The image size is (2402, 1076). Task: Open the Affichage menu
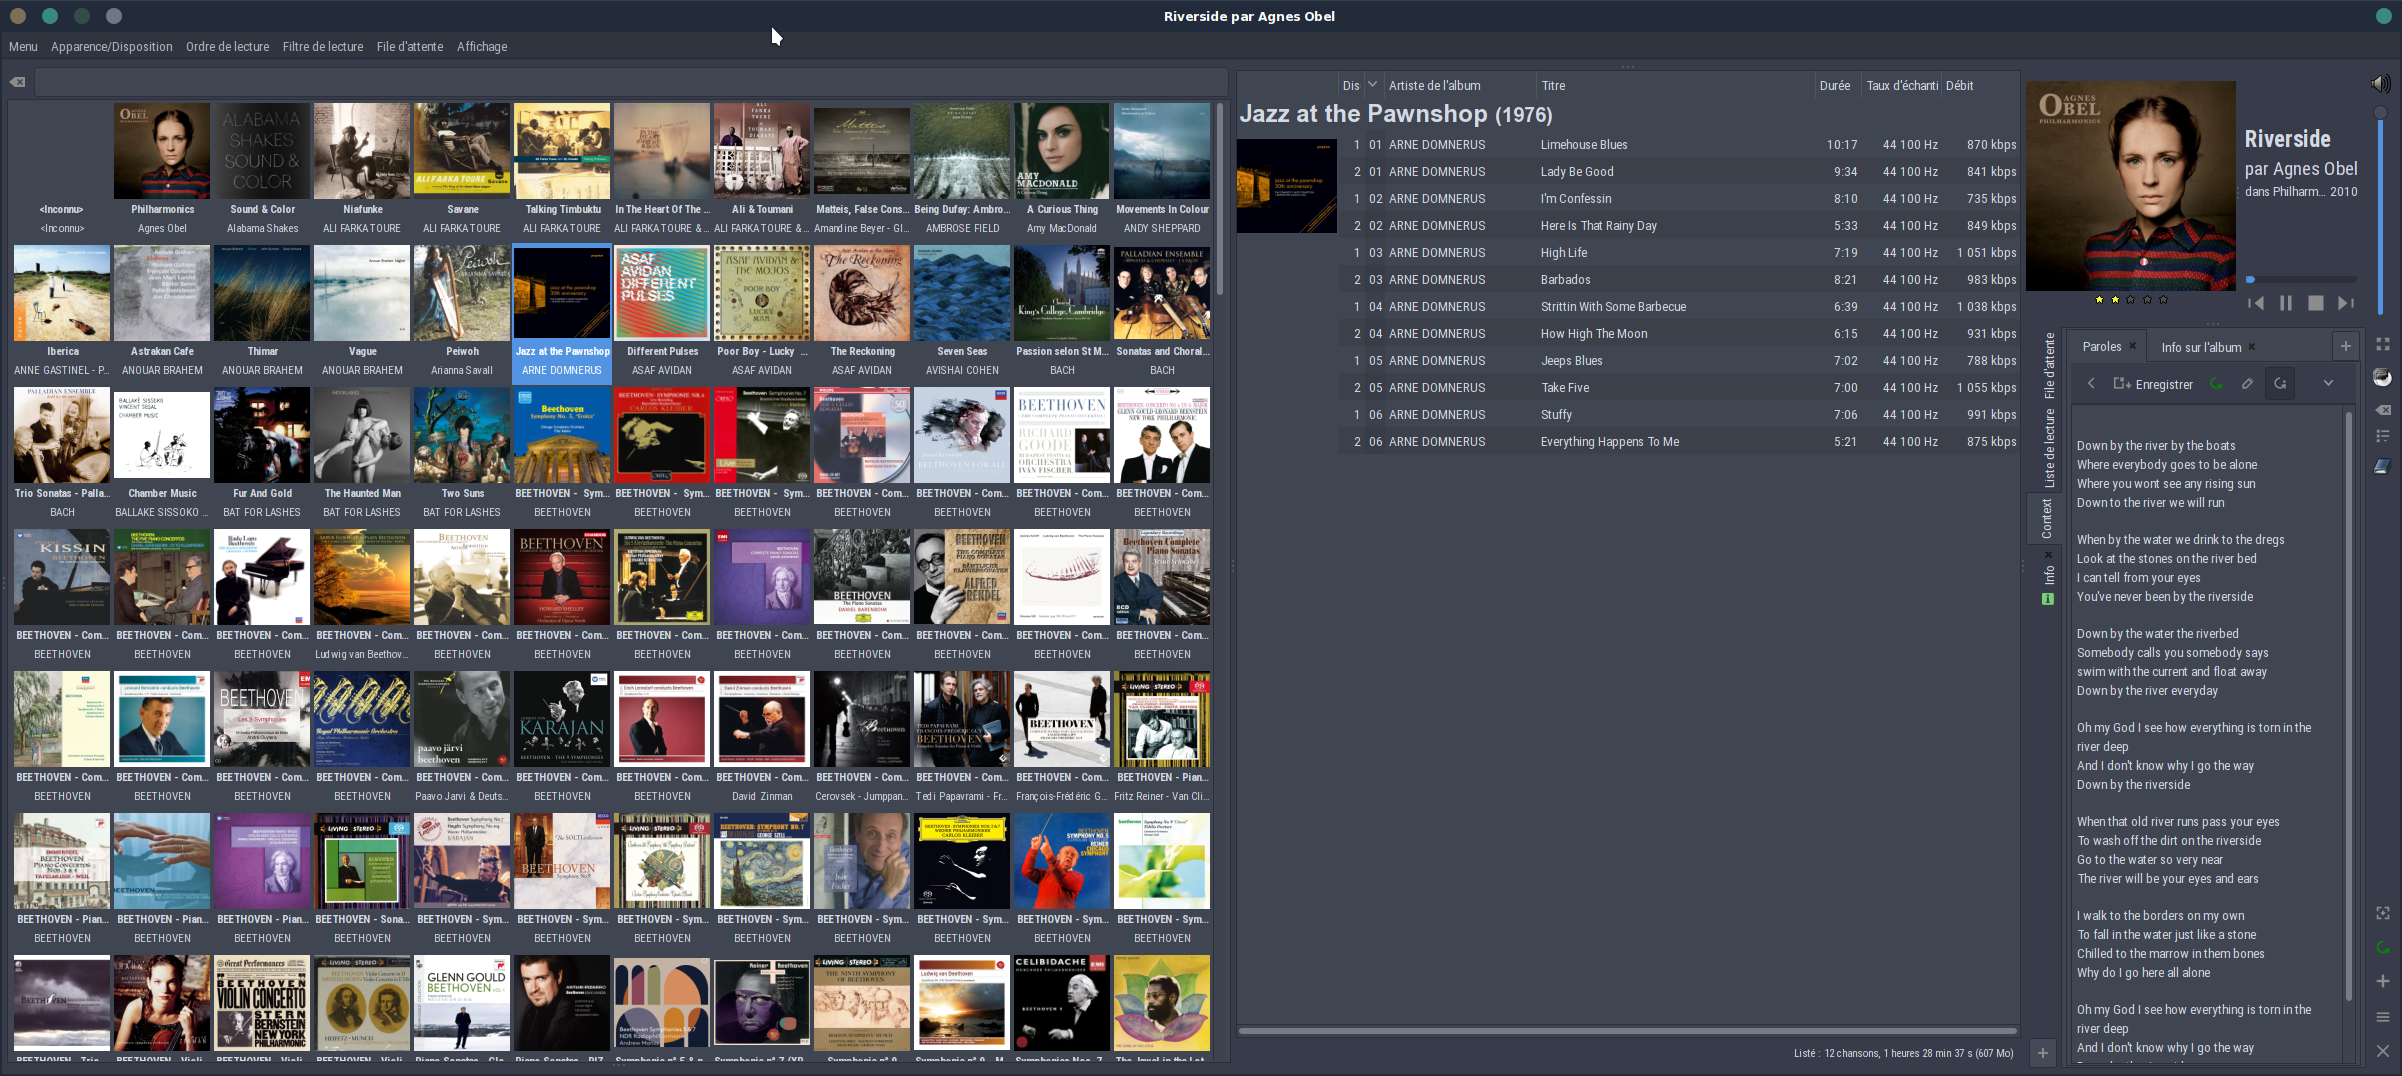[482, 47]
